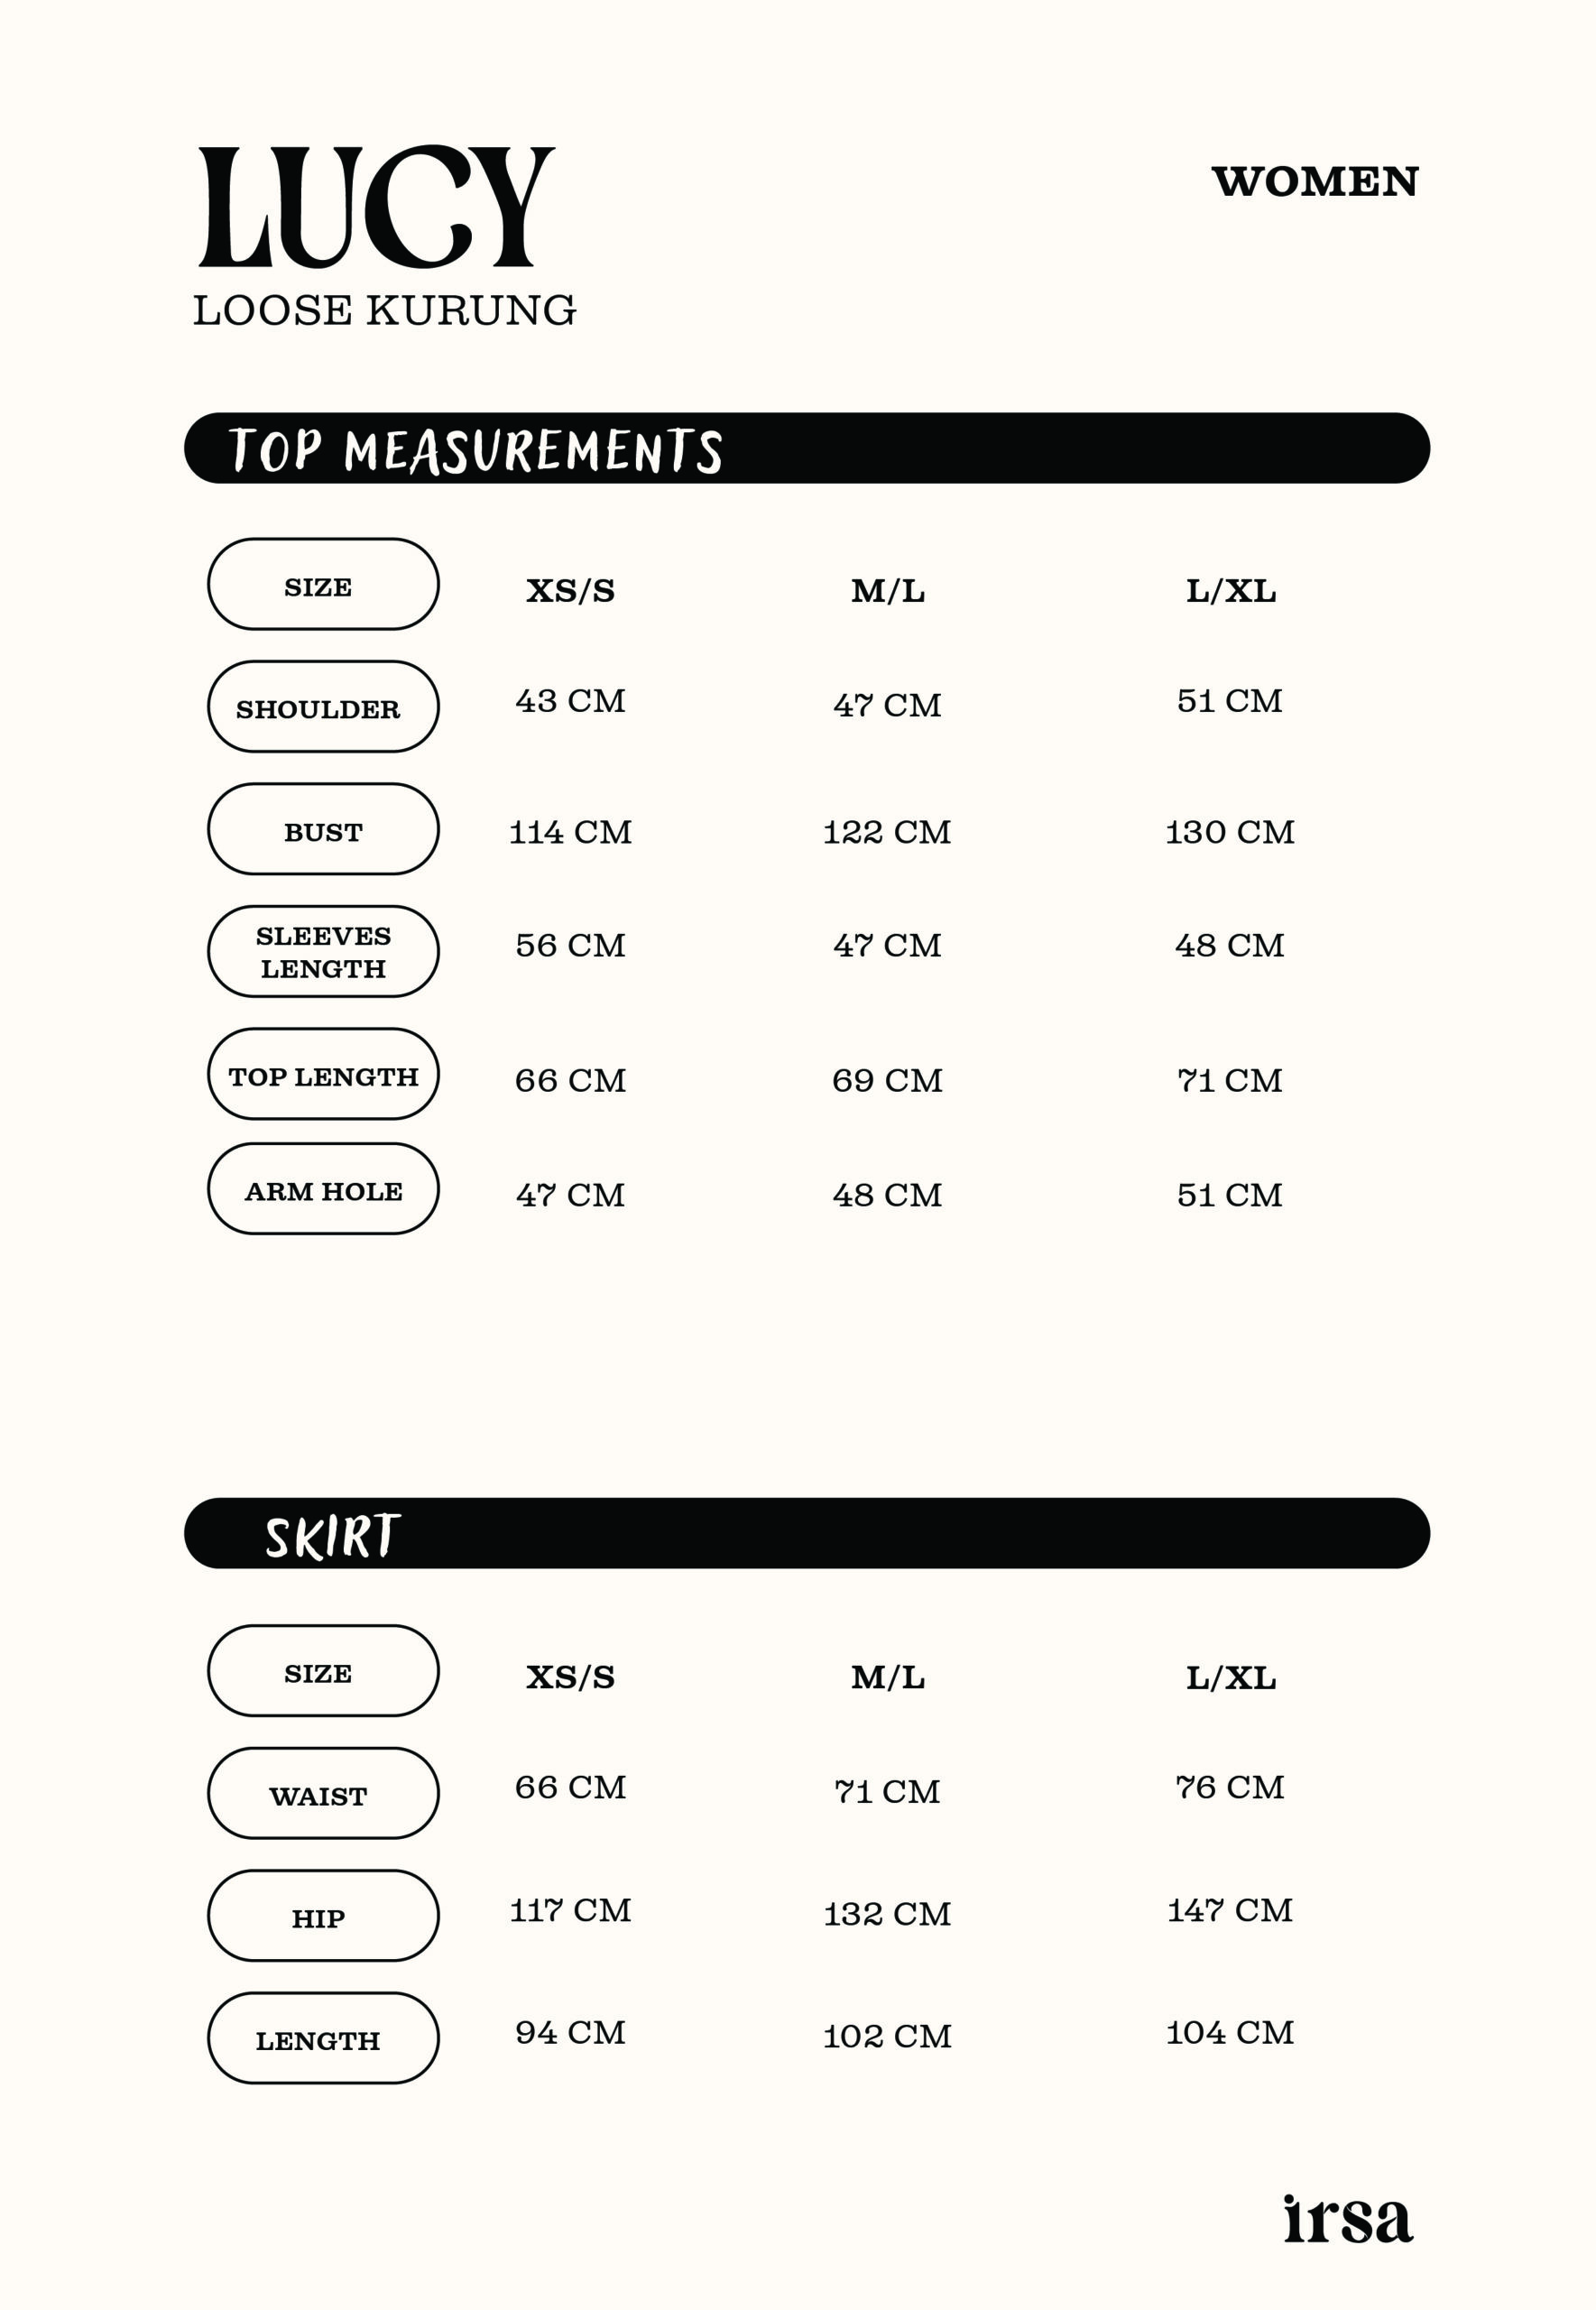
Task: Click the BUST label pill
Action: point(323,829)
